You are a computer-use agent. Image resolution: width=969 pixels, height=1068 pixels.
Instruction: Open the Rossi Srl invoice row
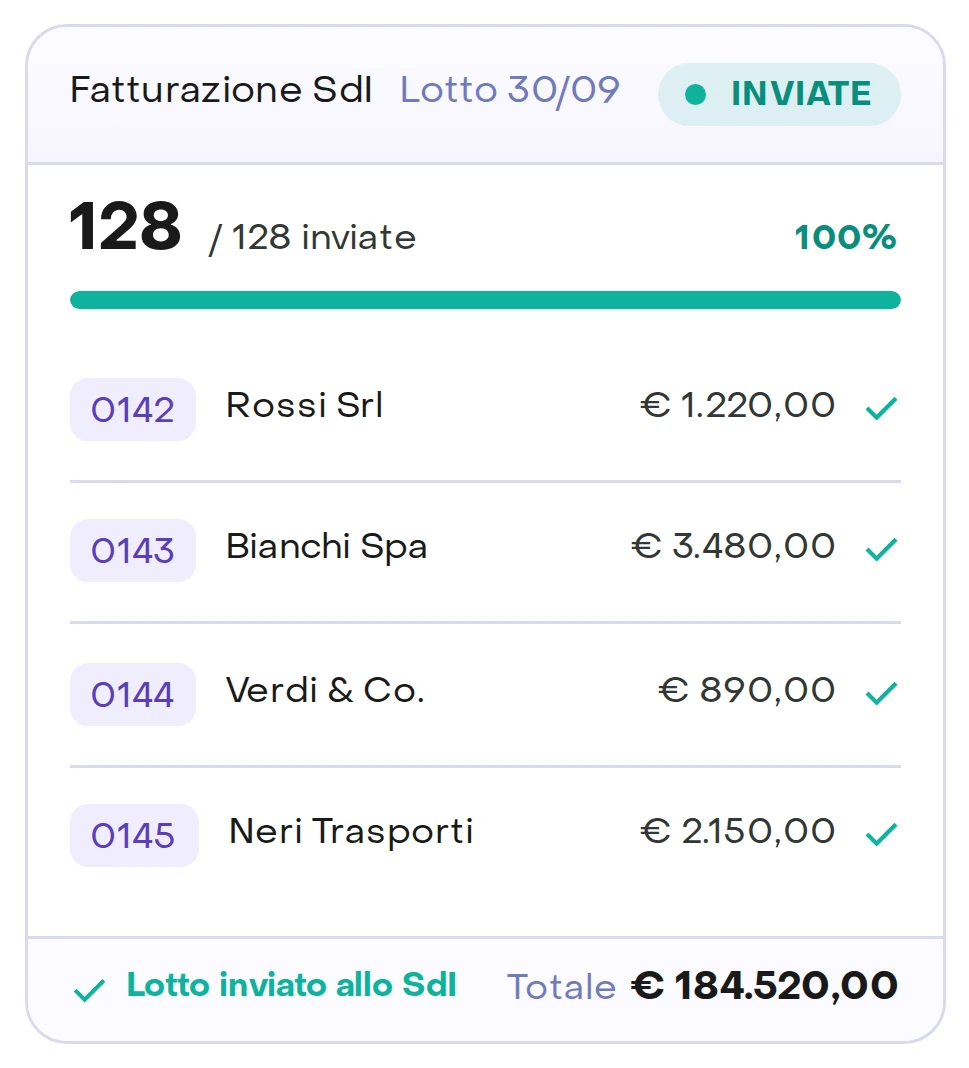(486, 409)
